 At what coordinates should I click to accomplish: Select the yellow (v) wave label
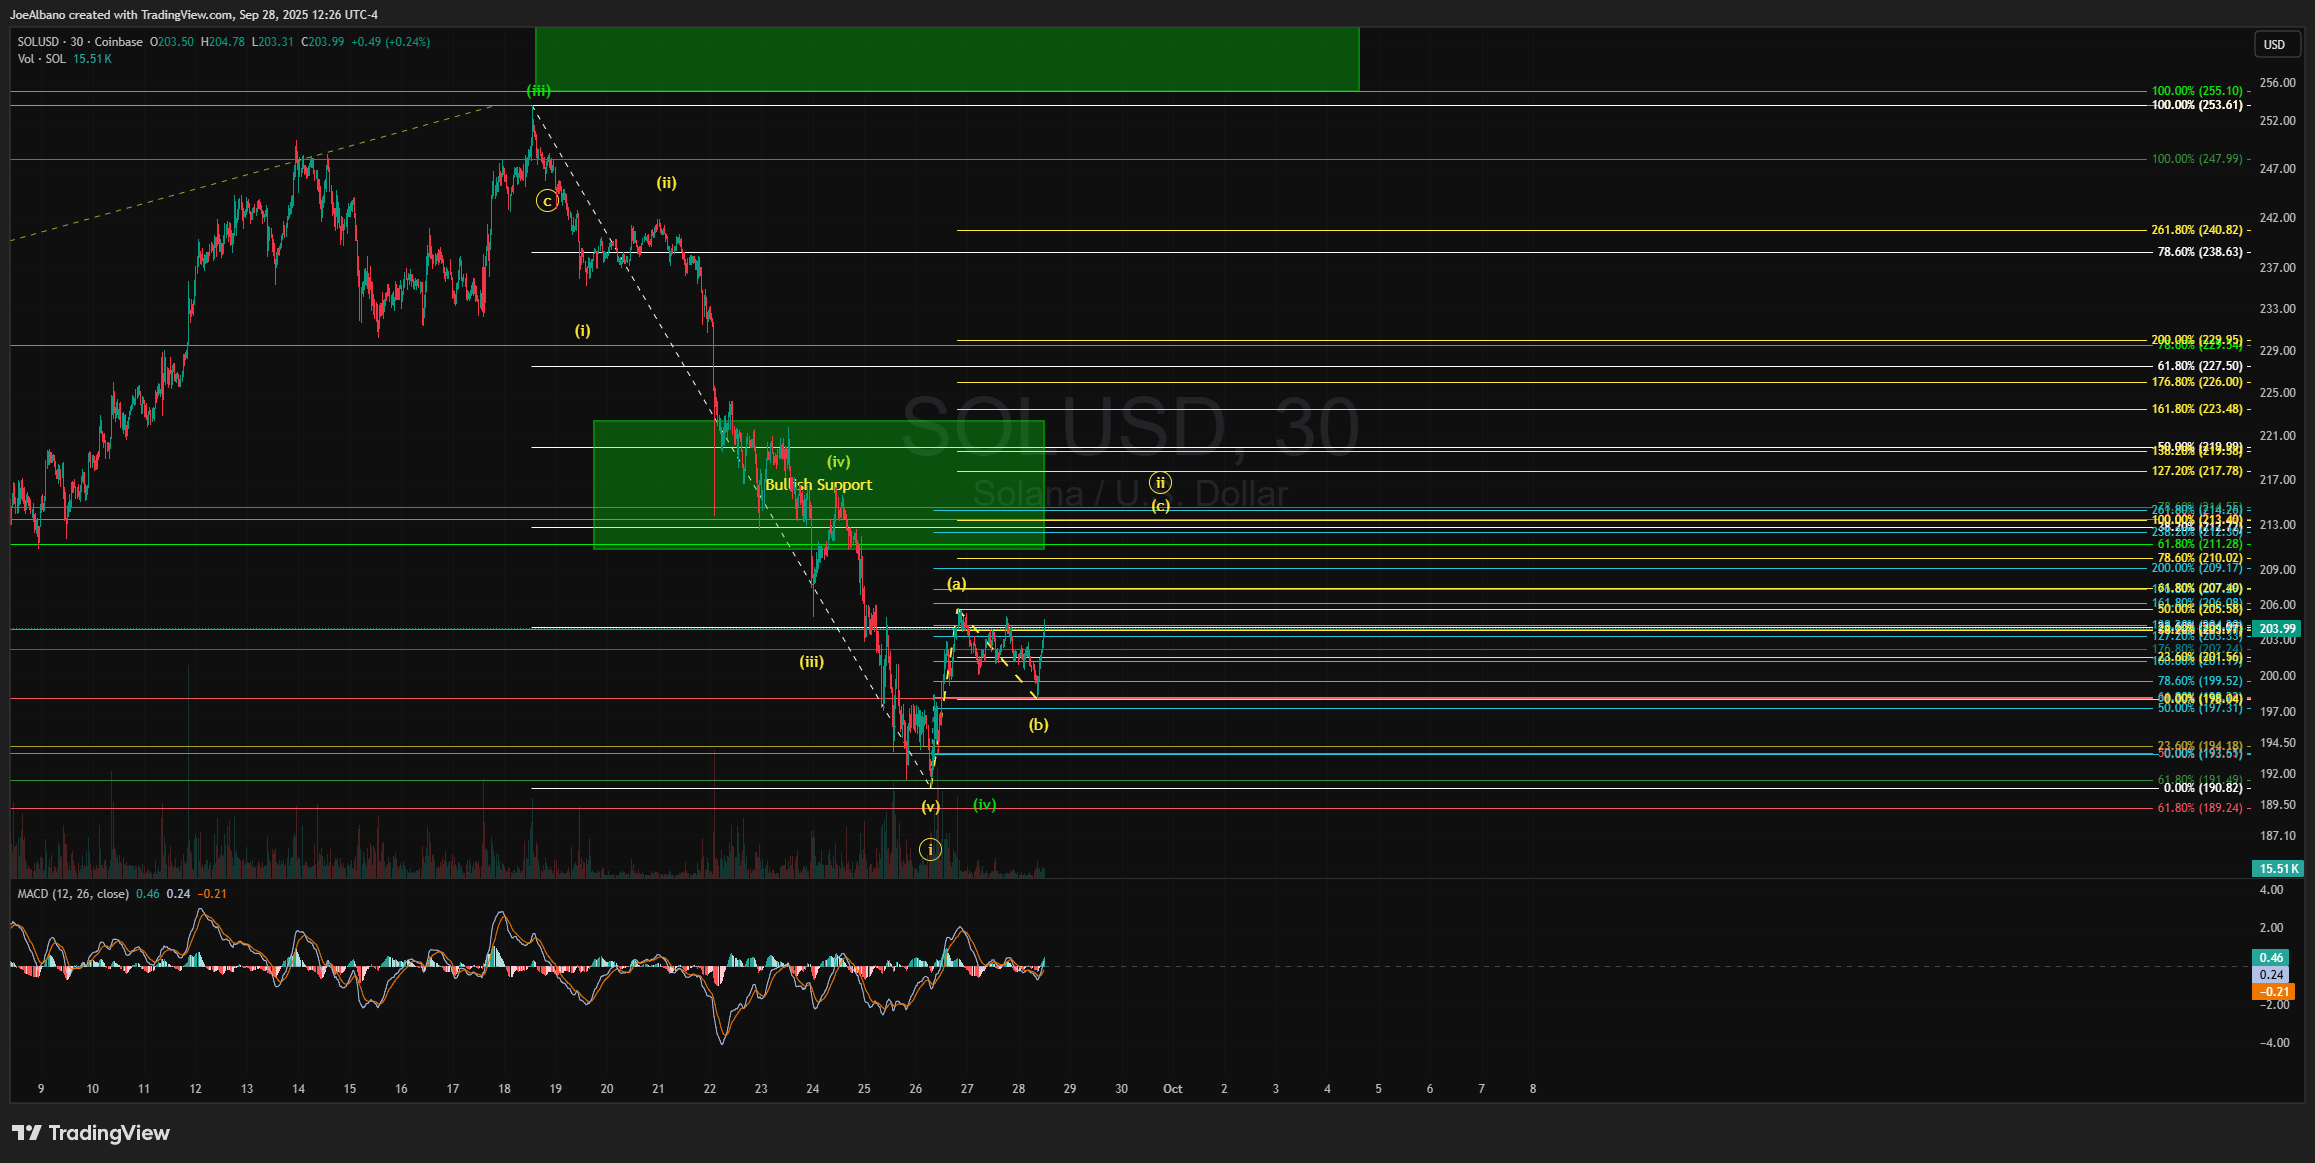(x=930, y=806)
